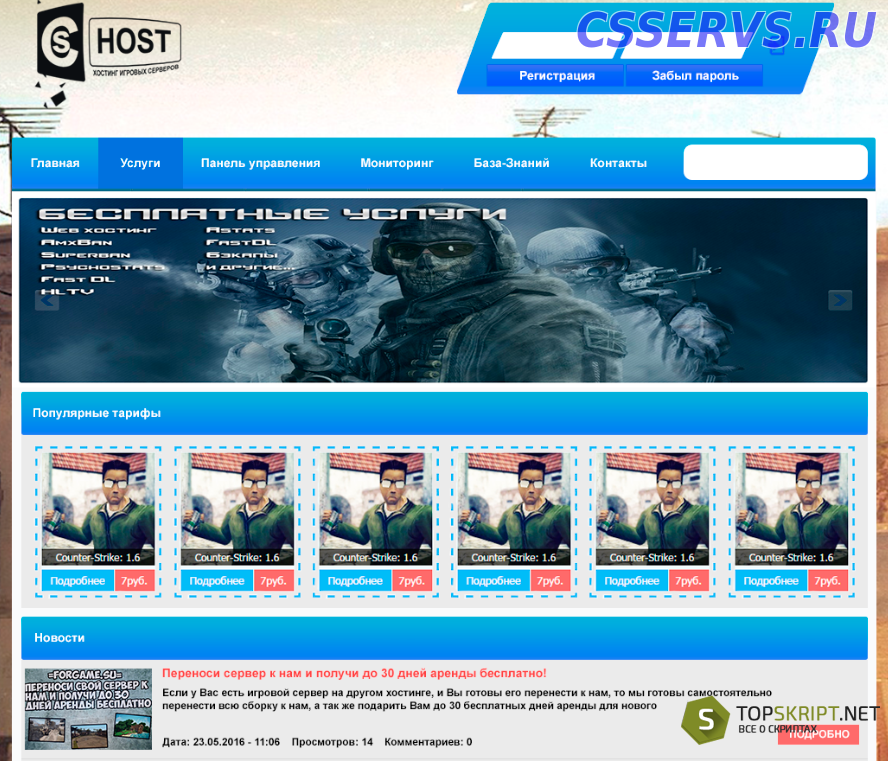Click the 7руб. price on the first tariff card

(134, 581)
